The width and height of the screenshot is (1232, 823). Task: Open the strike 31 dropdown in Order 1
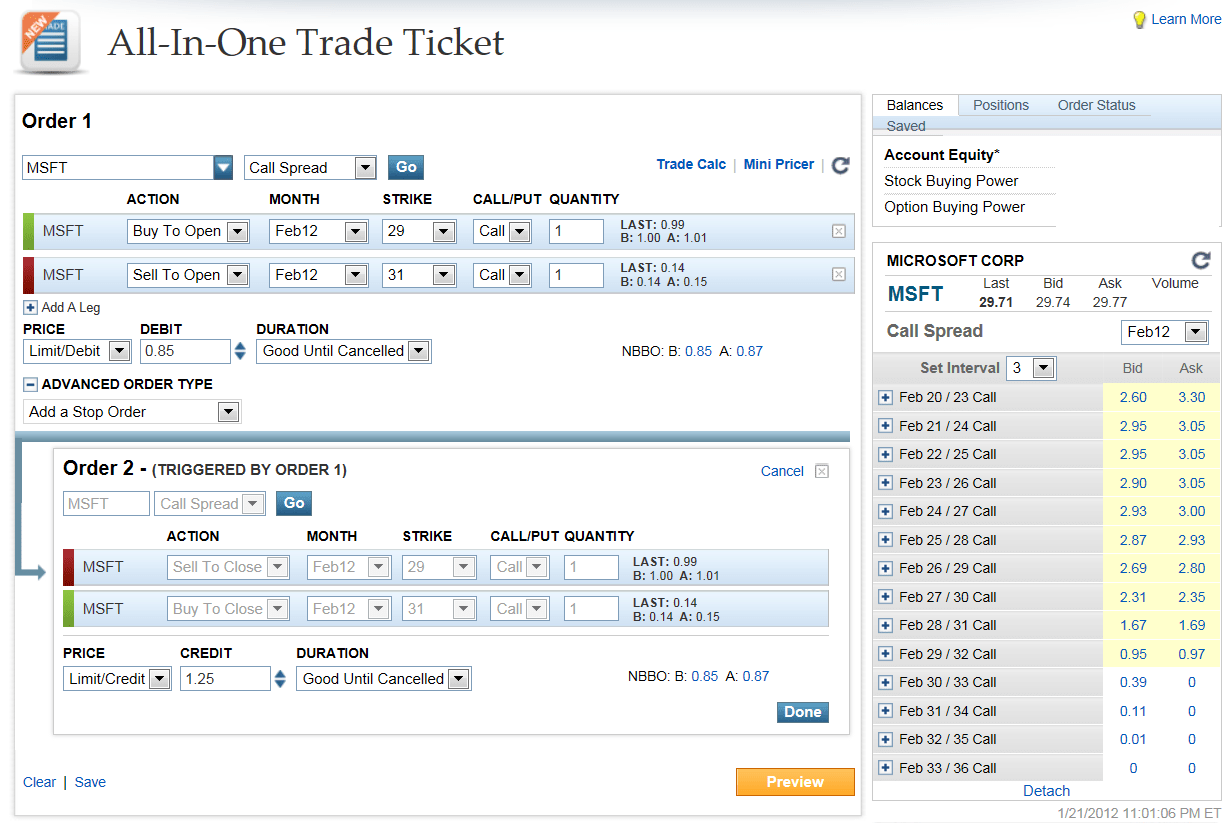444,274
